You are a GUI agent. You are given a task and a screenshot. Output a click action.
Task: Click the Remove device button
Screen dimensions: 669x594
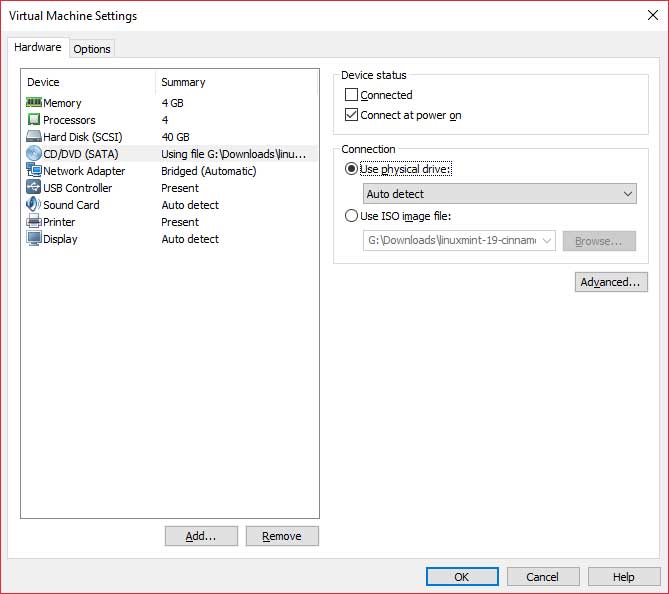(282, 536)
